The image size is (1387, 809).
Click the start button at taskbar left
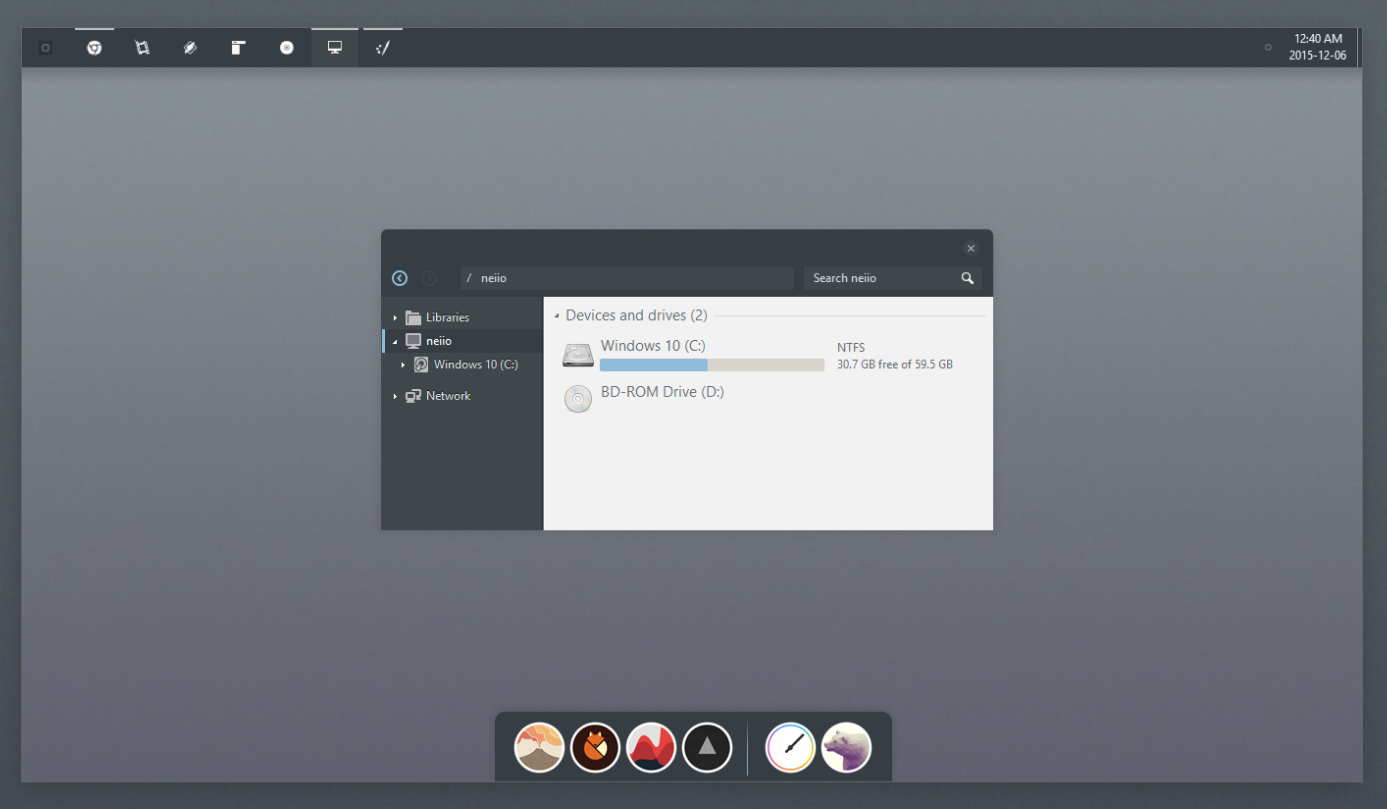45,48
